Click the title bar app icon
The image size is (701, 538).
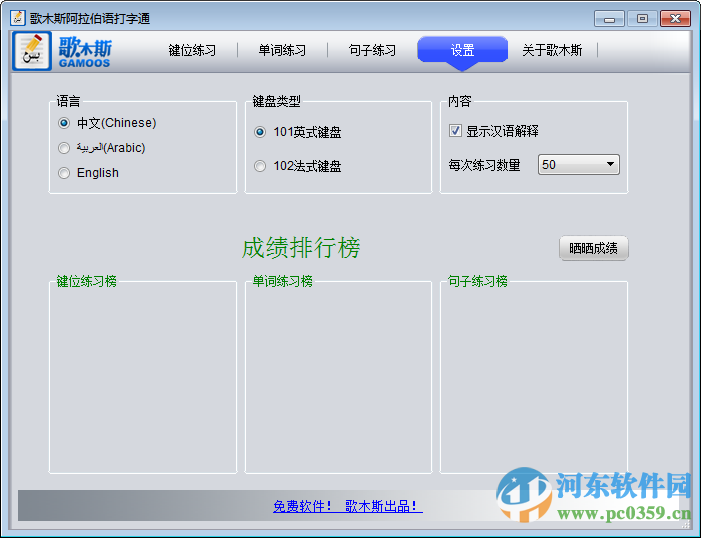(17, 18)
